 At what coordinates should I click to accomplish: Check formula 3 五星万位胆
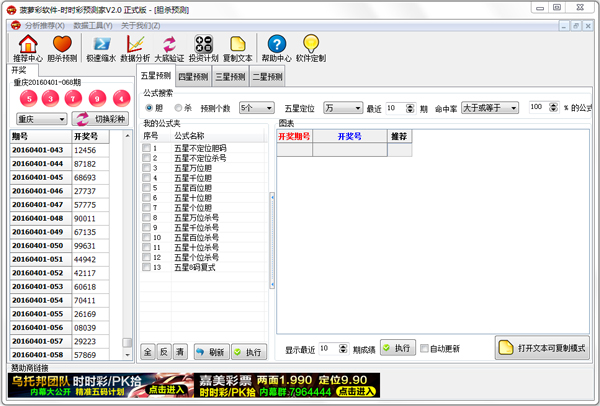pos(146,168)
